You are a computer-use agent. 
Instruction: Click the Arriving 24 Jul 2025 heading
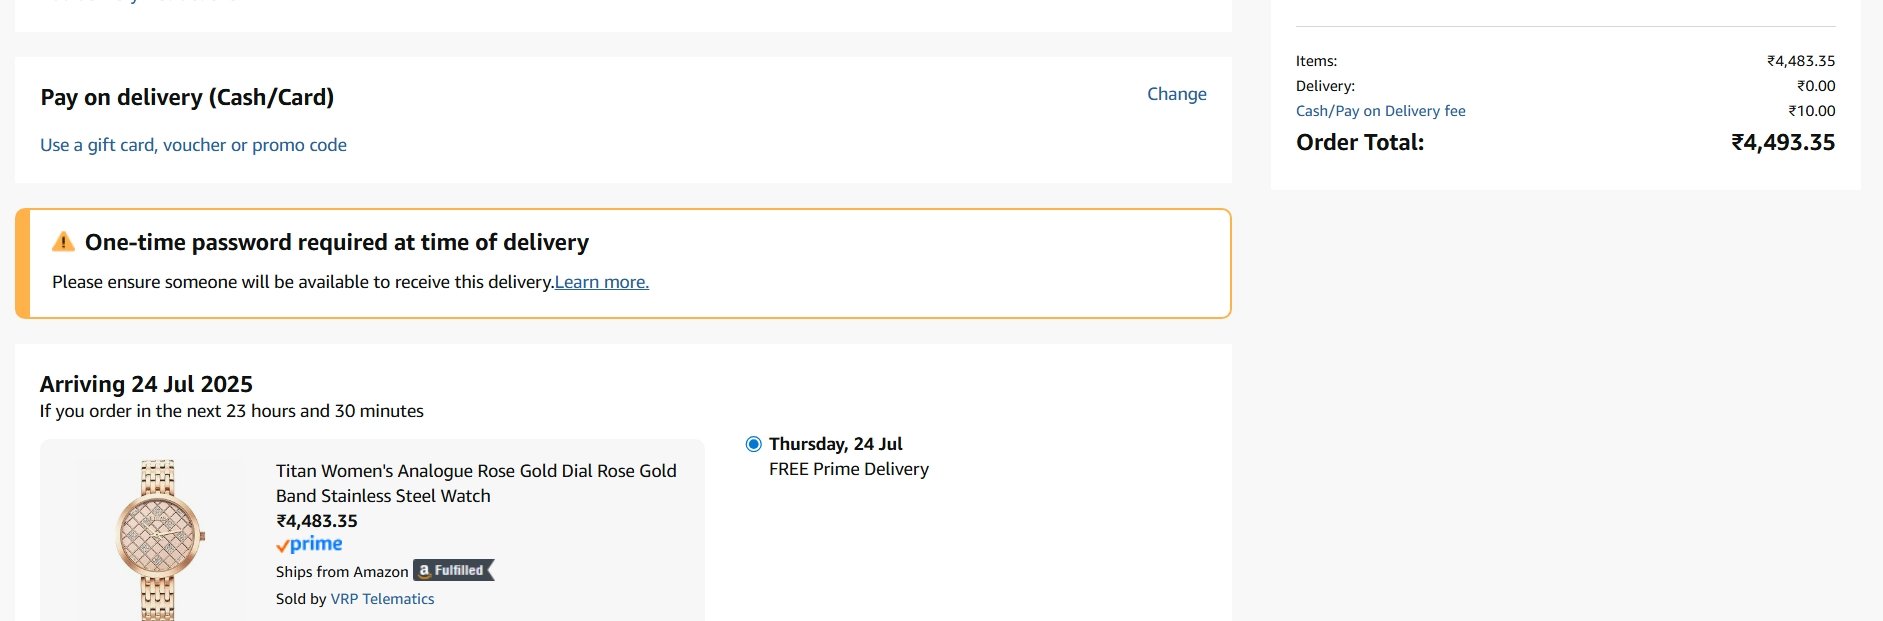click(x=146, y=384)
